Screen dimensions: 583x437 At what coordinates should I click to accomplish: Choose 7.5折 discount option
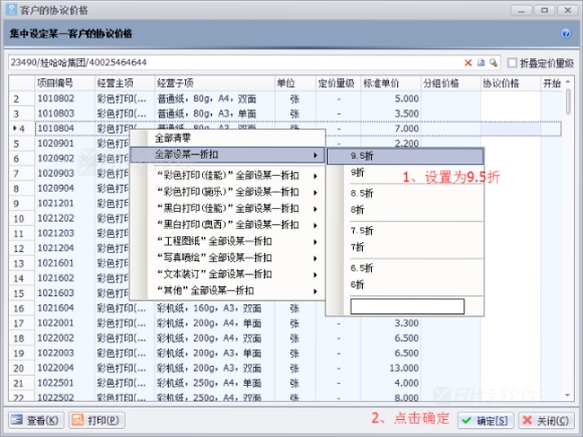(405, 231)
